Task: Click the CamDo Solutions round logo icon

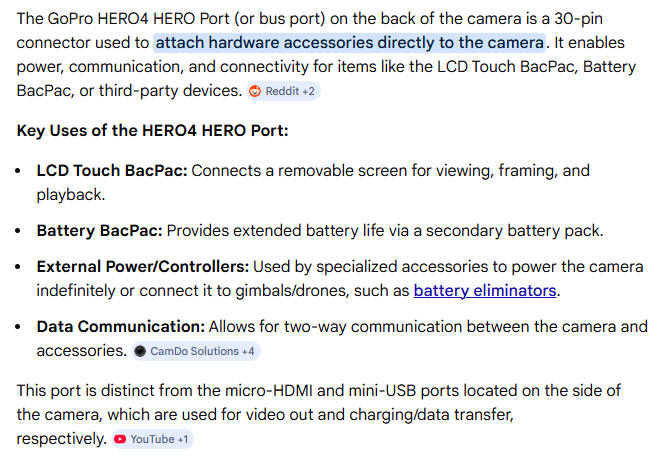Action: 140,351
